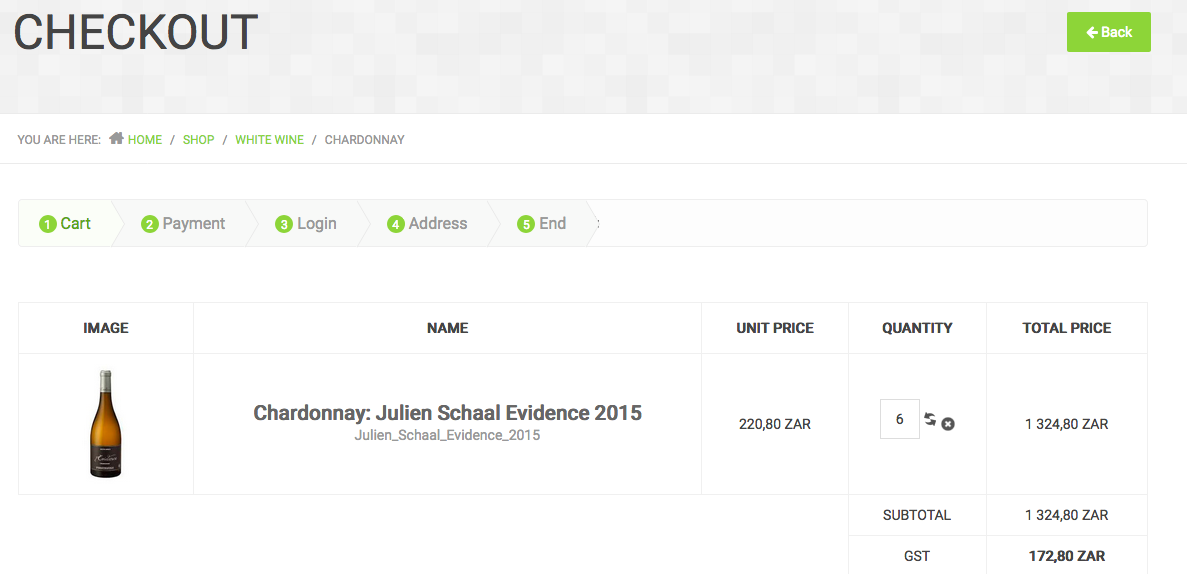Open Chardonnay: Julien Schaal Evidence 2015 product
1187x574 pixels.
click(x=447, y=413)
